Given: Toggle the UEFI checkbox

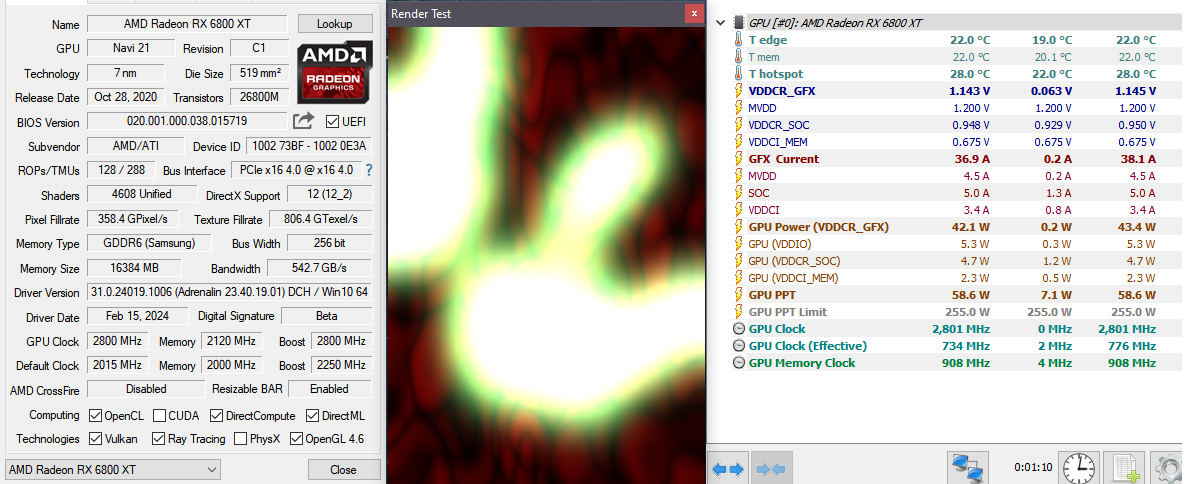Looking at the screenshot, I should tap(332, 122).
